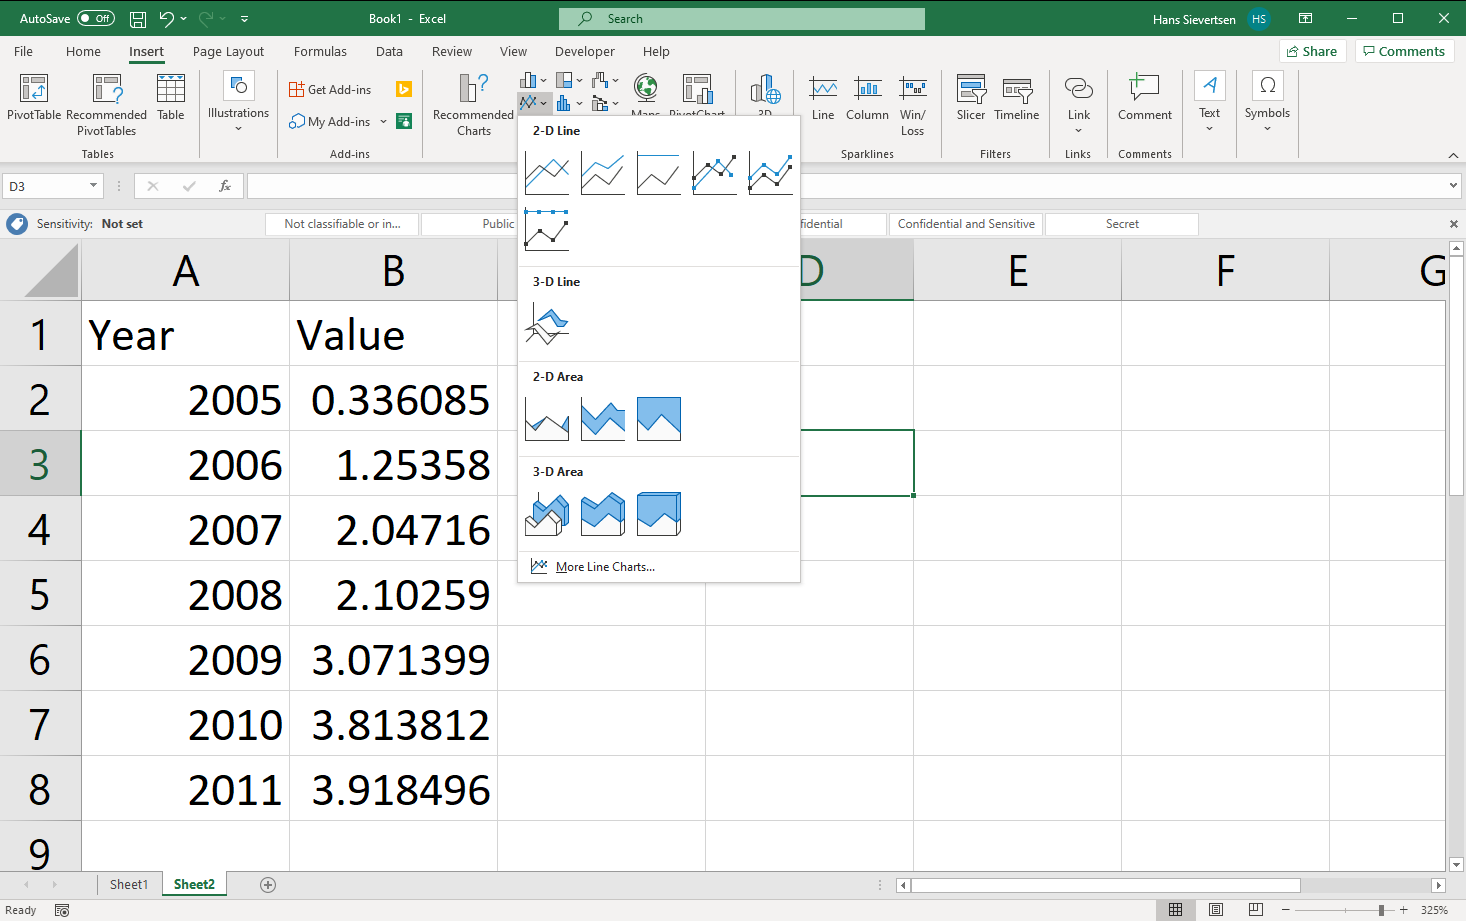1466x921 pixels.
Task: Insert a Comment
Action: pyautogui.click(x=1145, y=98)
